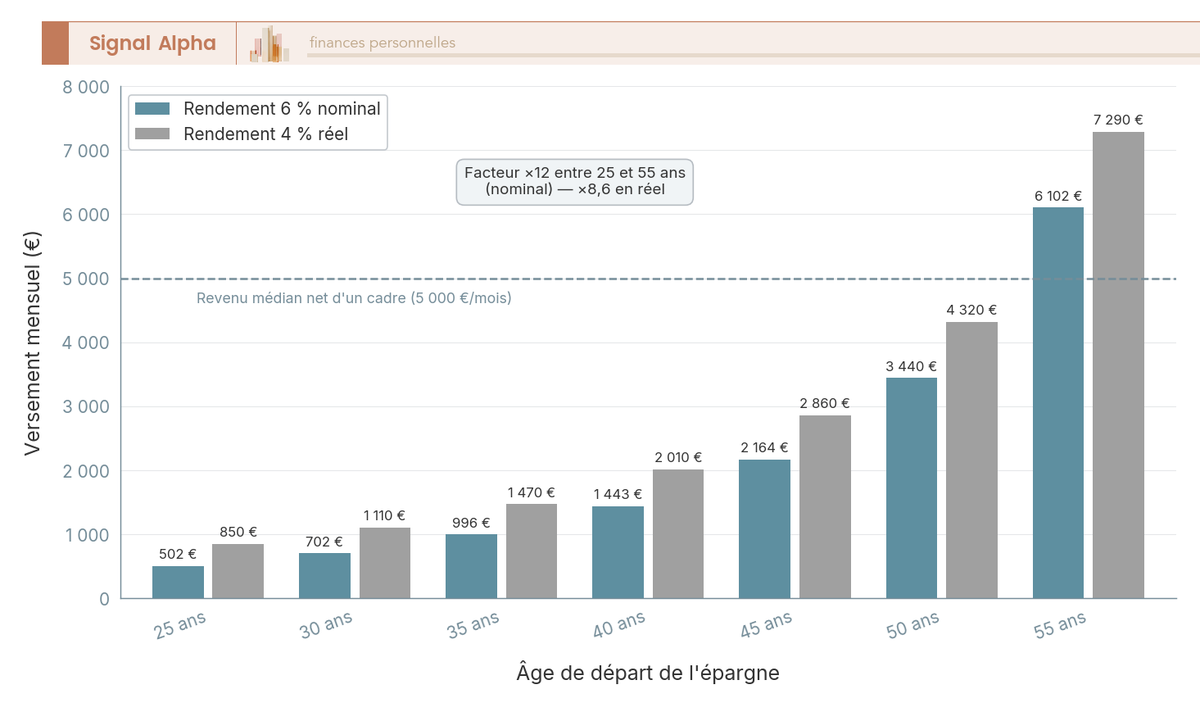Viewport: 1200px width, 721px height.
Task: Click the '7 000' y-axis tick label
Action: tap(86, 151)
